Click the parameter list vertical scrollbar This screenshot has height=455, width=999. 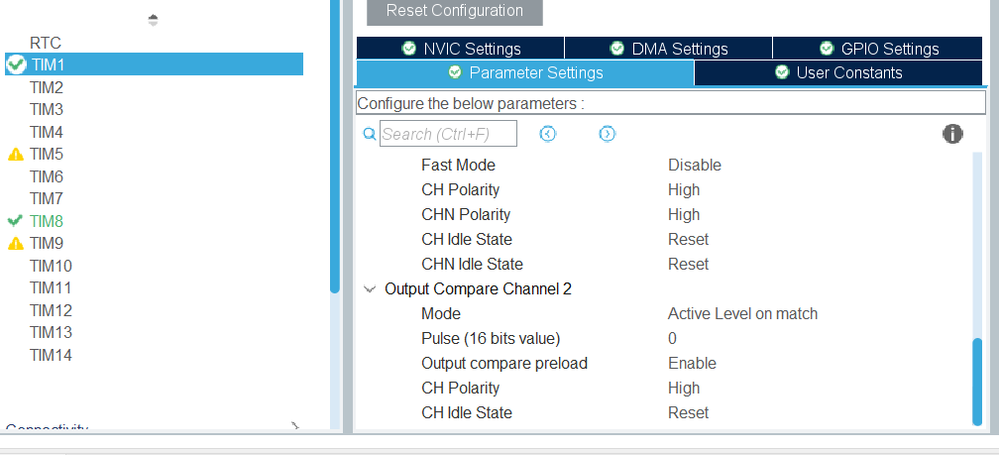point(977,382)
